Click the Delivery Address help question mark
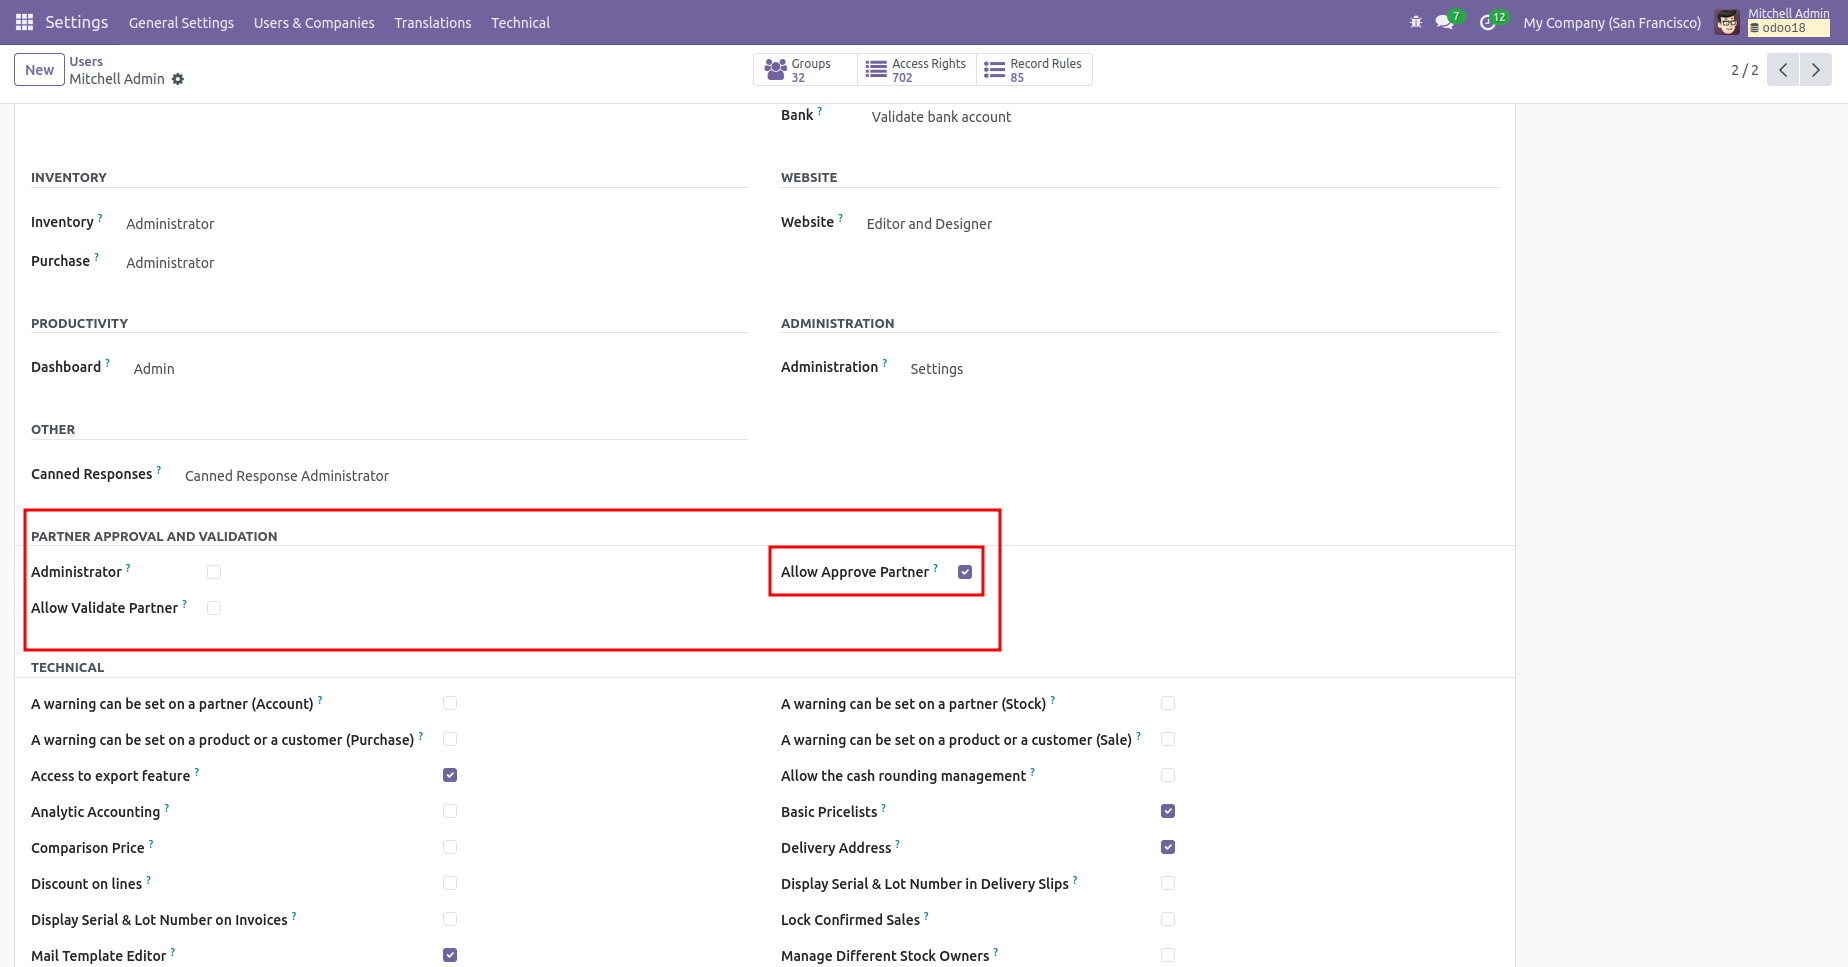The height and width of the screenshot is (967, 1848). point(897,843)
